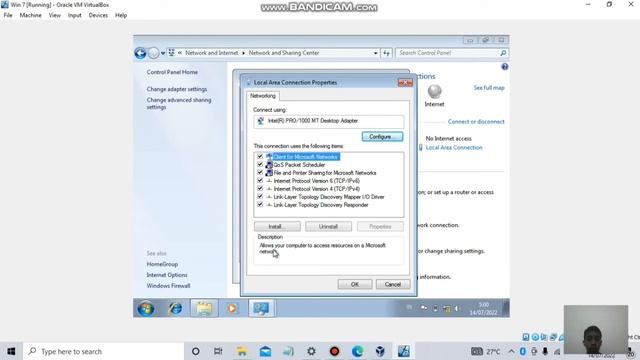Open recent pages dropdown arrow
The width and height of the screenshot is (640, 360).
coord(163,53)
